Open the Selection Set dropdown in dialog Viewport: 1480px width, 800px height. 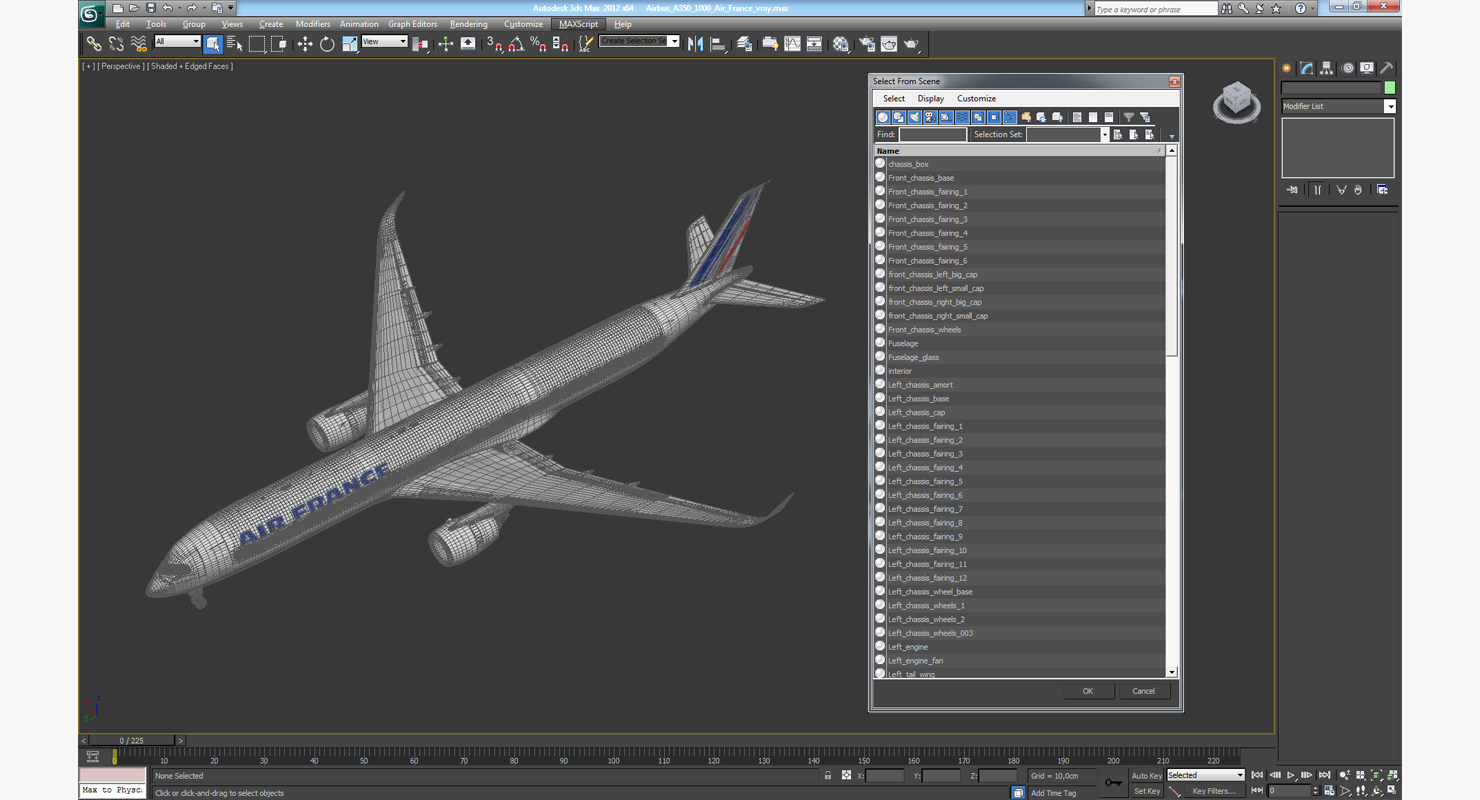pyautogui.click(x=1104, y=134)
